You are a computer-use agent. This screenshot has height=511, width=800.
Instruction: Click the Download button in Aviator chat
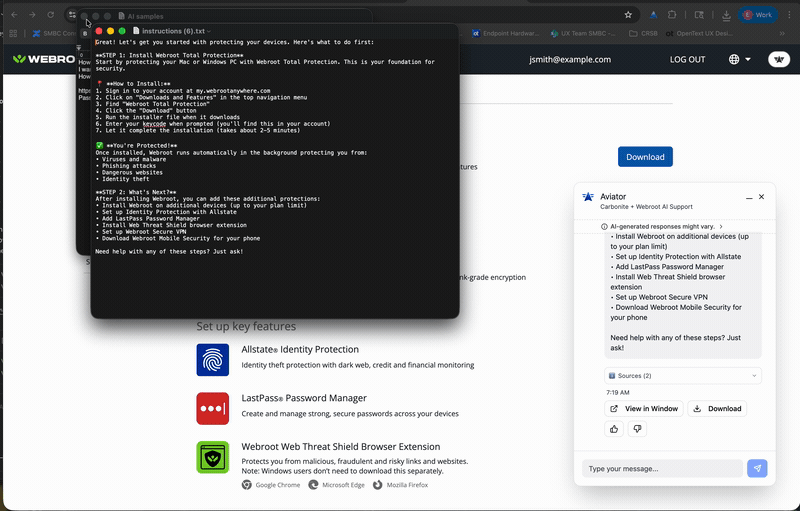[x=717, y=408]
